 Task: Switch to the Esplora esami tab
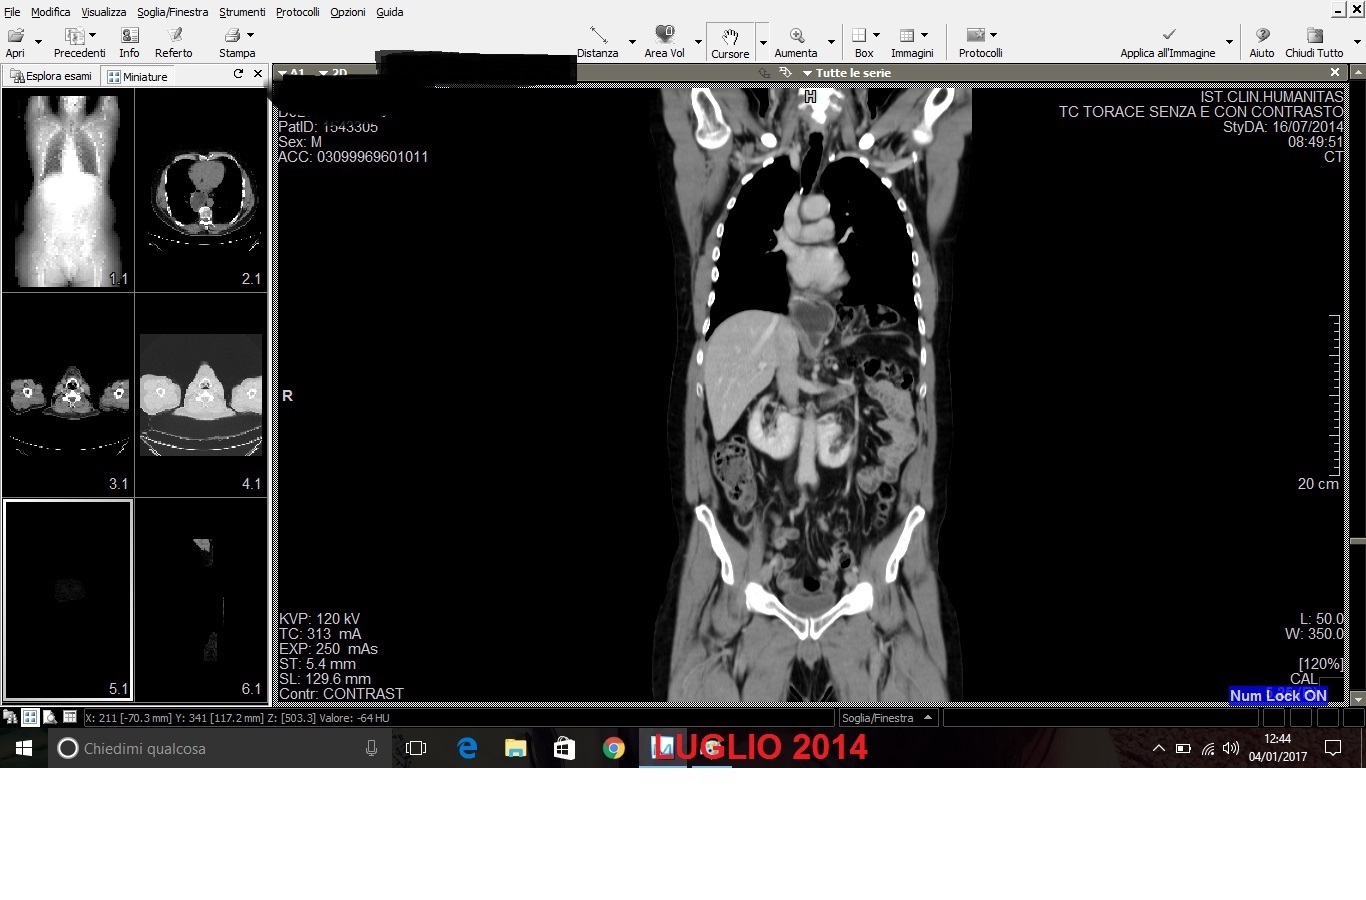(x=51, y=76)
